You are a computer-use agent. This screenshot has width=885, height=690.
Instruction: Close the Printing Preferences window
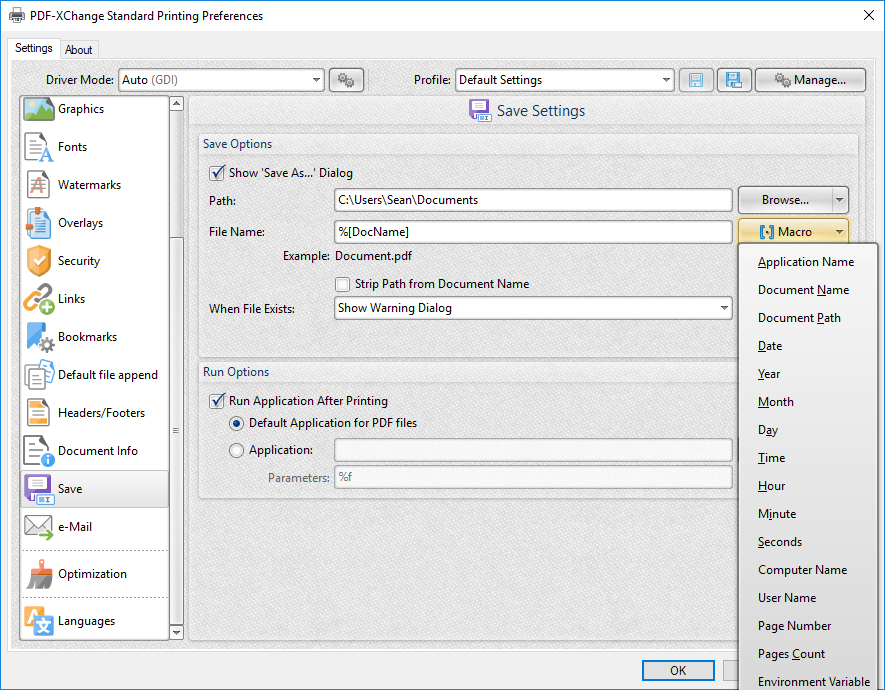coord(869,15)
